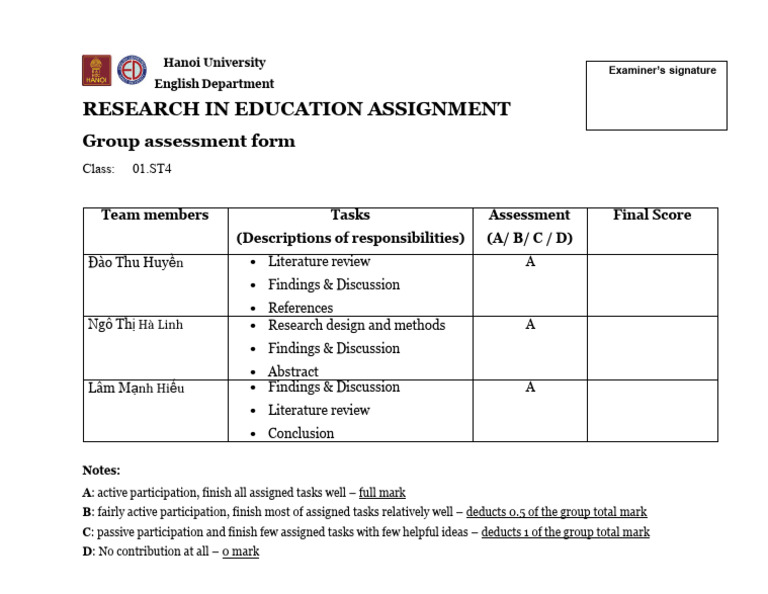Click the 'Final Score' column header

(652, 215)
